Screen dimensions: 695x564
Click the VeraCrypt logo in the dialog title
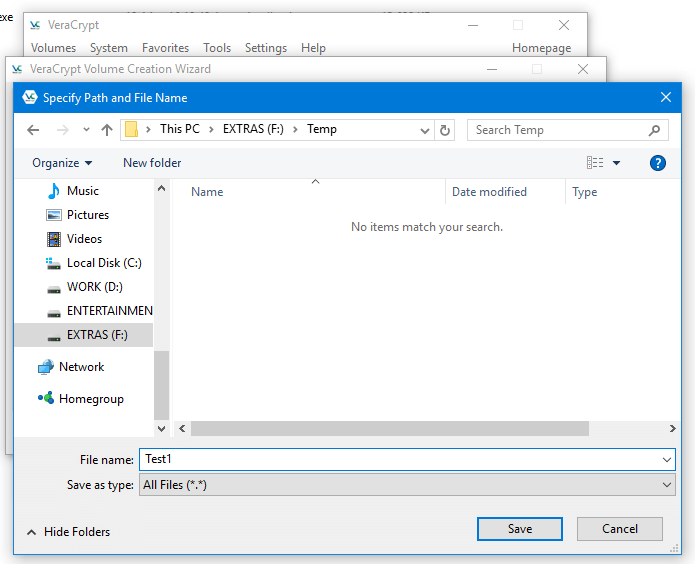[30, 97]
